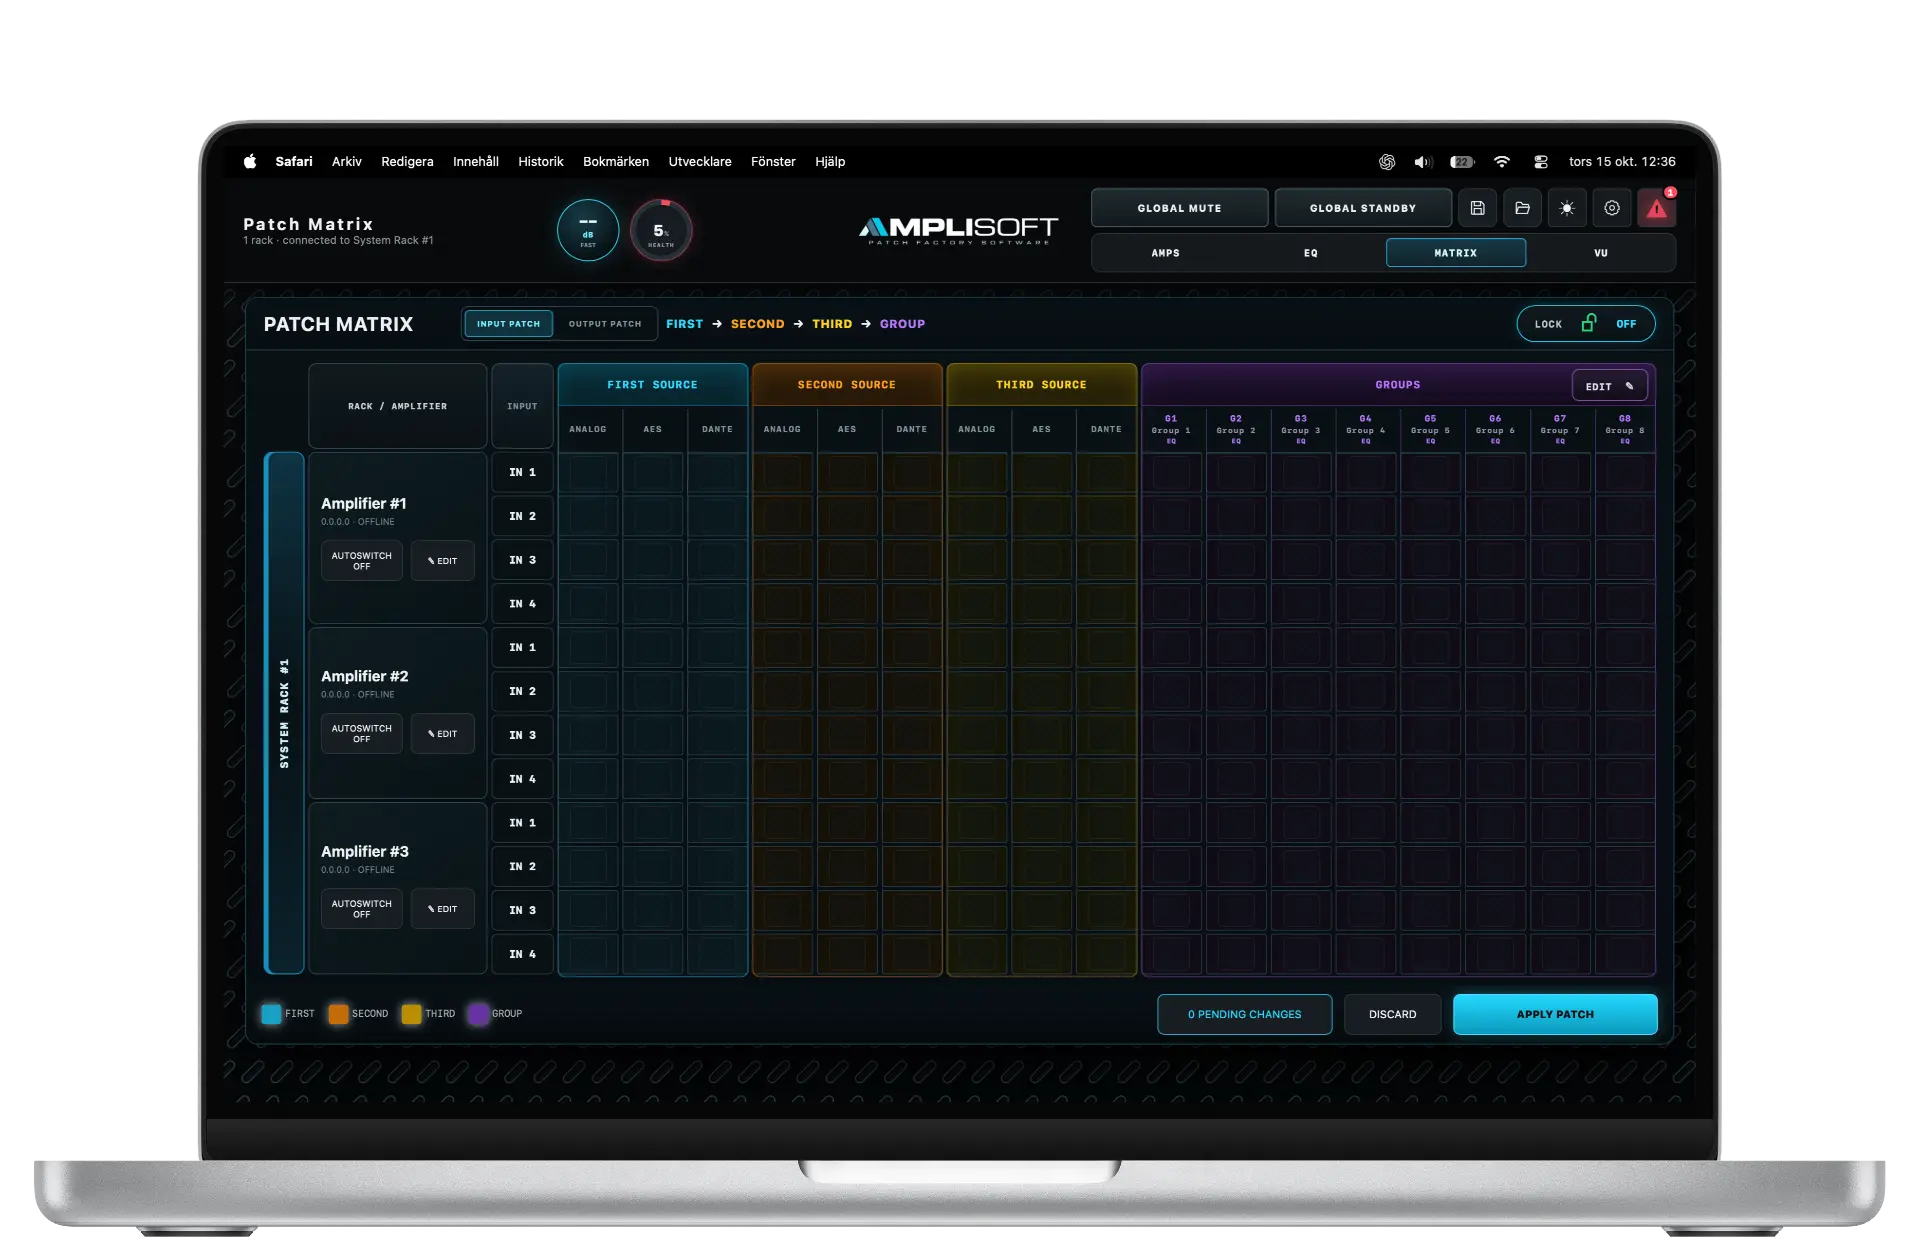Click the First Source column header
Viewport: 1920px width, 1248px height.
(653, 385)
